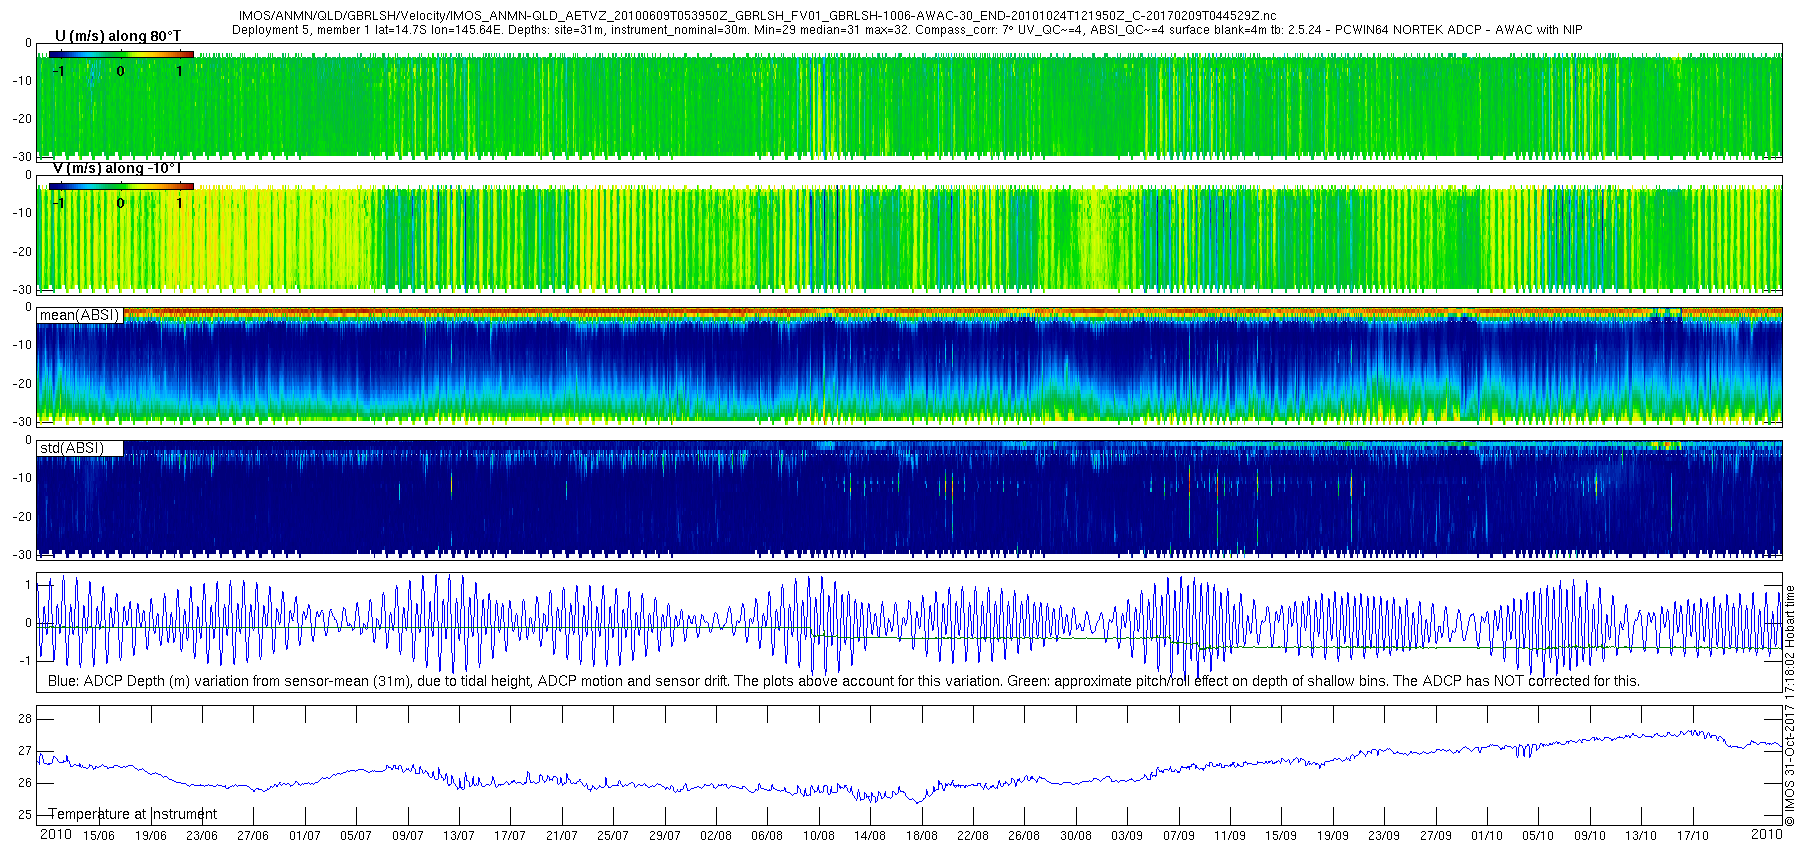The width and height of the screenshot is (1800, 850).
Task: Click the 10/08 date tick label
Action: click(819, 836)
